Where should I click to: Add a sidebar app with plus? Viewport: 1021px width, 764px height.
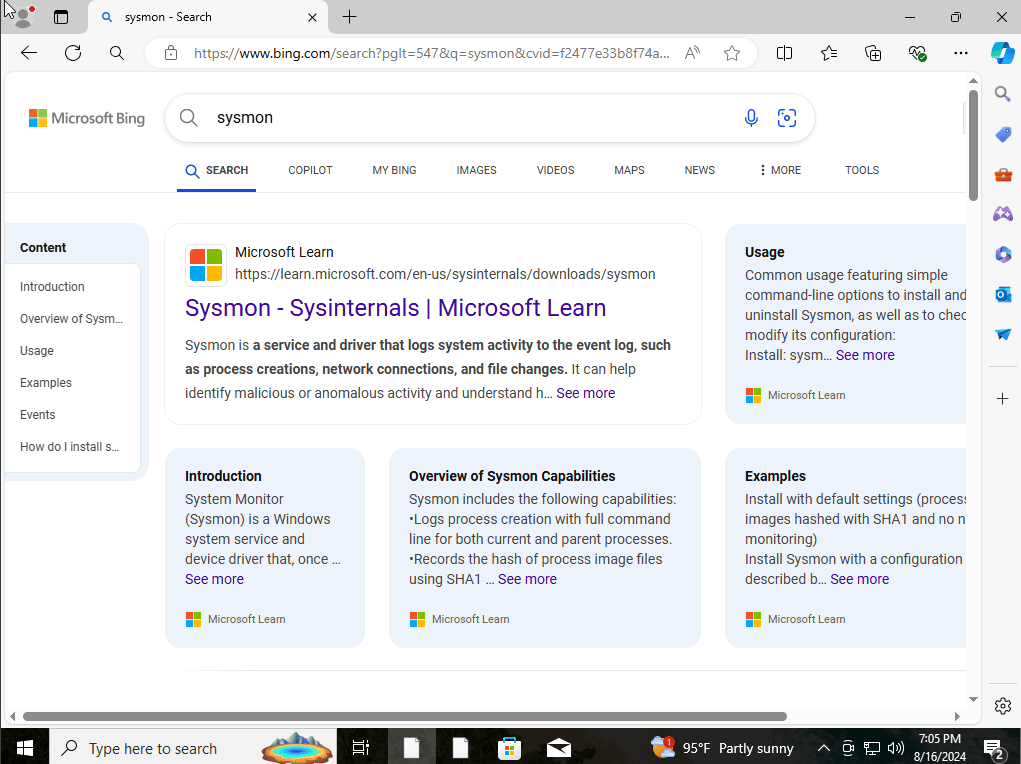pyautogui.click(x=1003, y=398)
